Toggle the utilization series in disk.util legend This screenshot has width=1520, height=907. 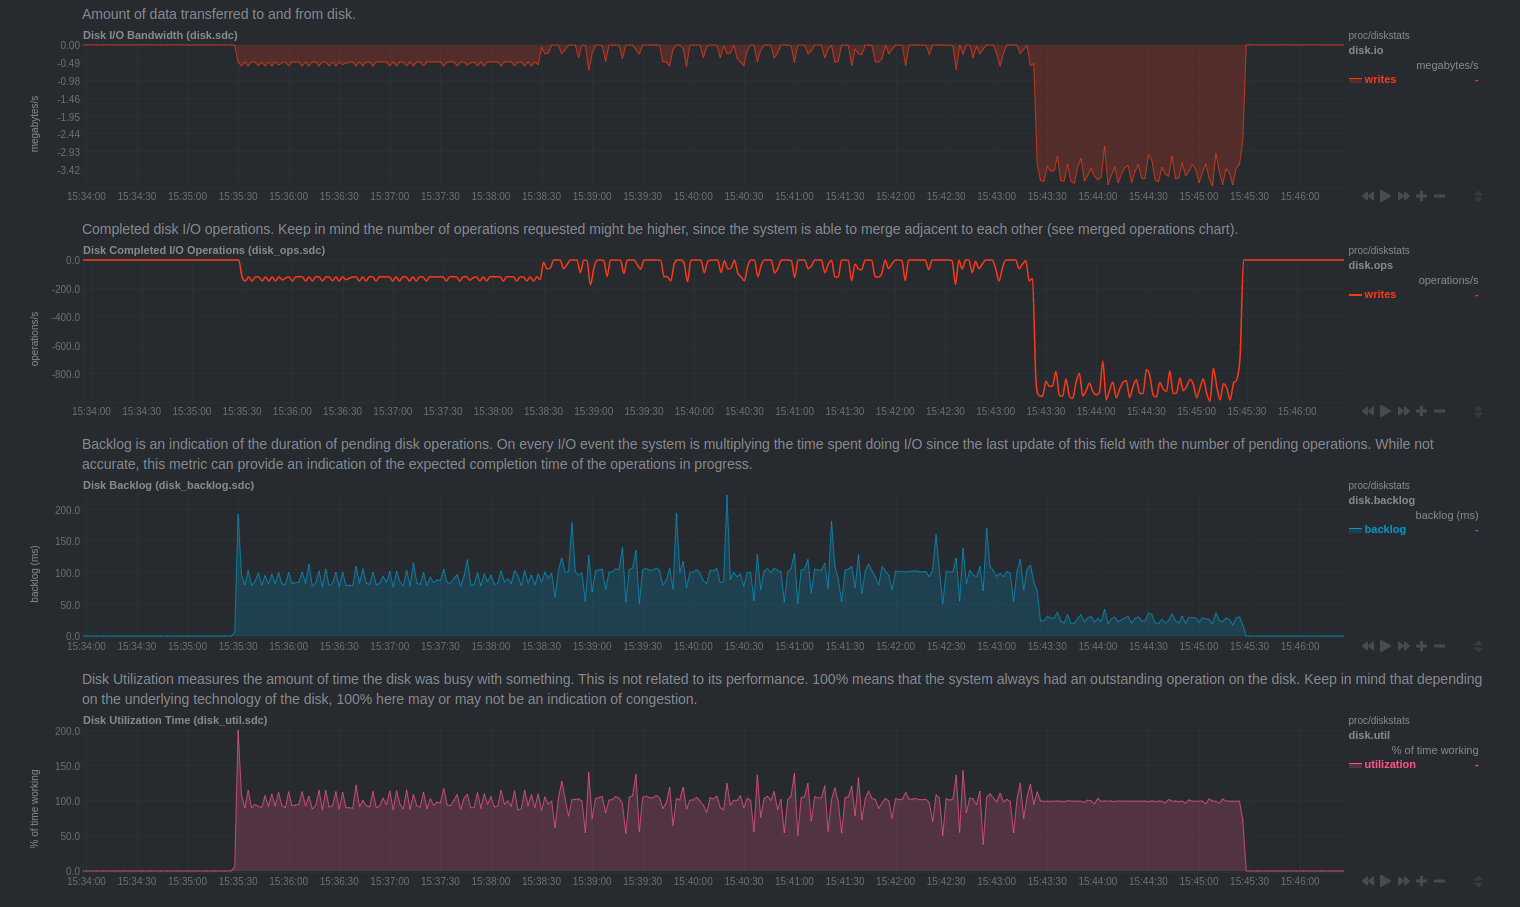click(1390, 764)
